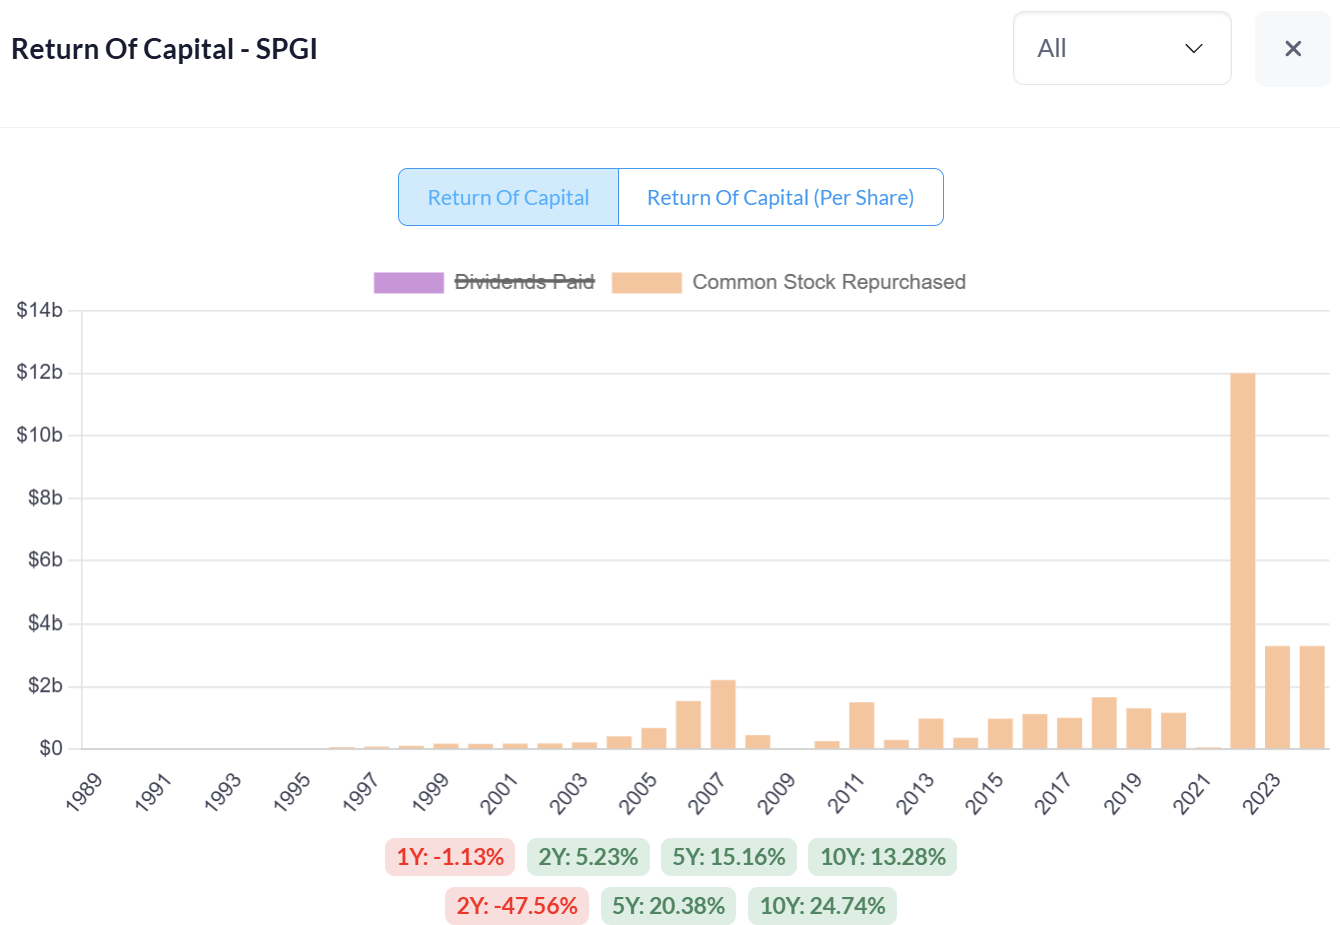The image size is (1340, 925).
Task: Click the $4b y-axis label
Action: [x=45, y=623]
